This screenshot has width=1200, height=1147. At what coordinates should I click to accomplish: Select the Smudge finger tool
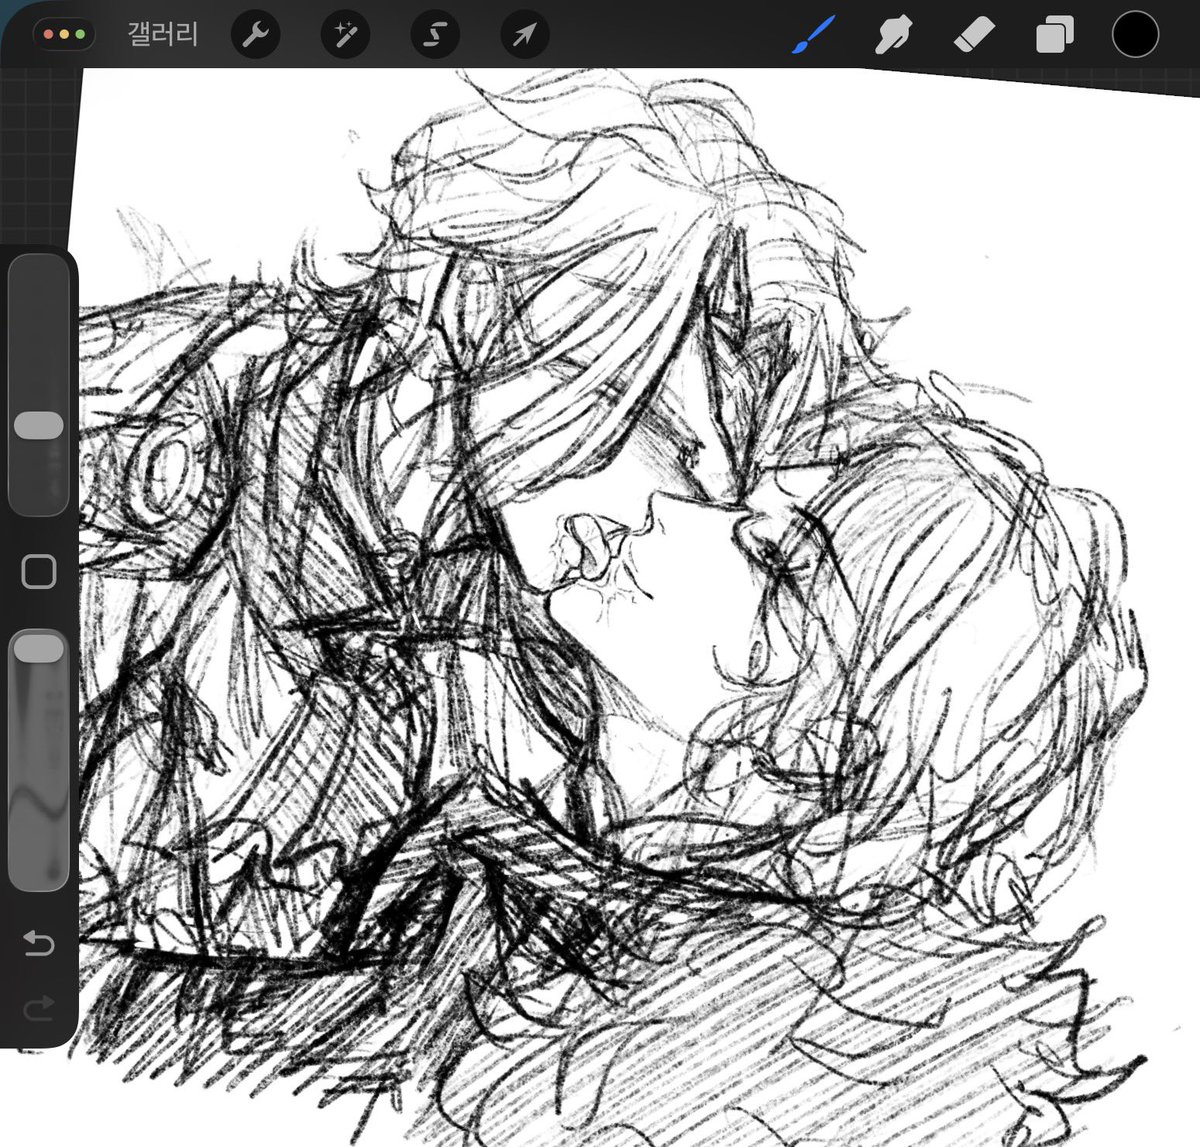(x=893, y=36)
